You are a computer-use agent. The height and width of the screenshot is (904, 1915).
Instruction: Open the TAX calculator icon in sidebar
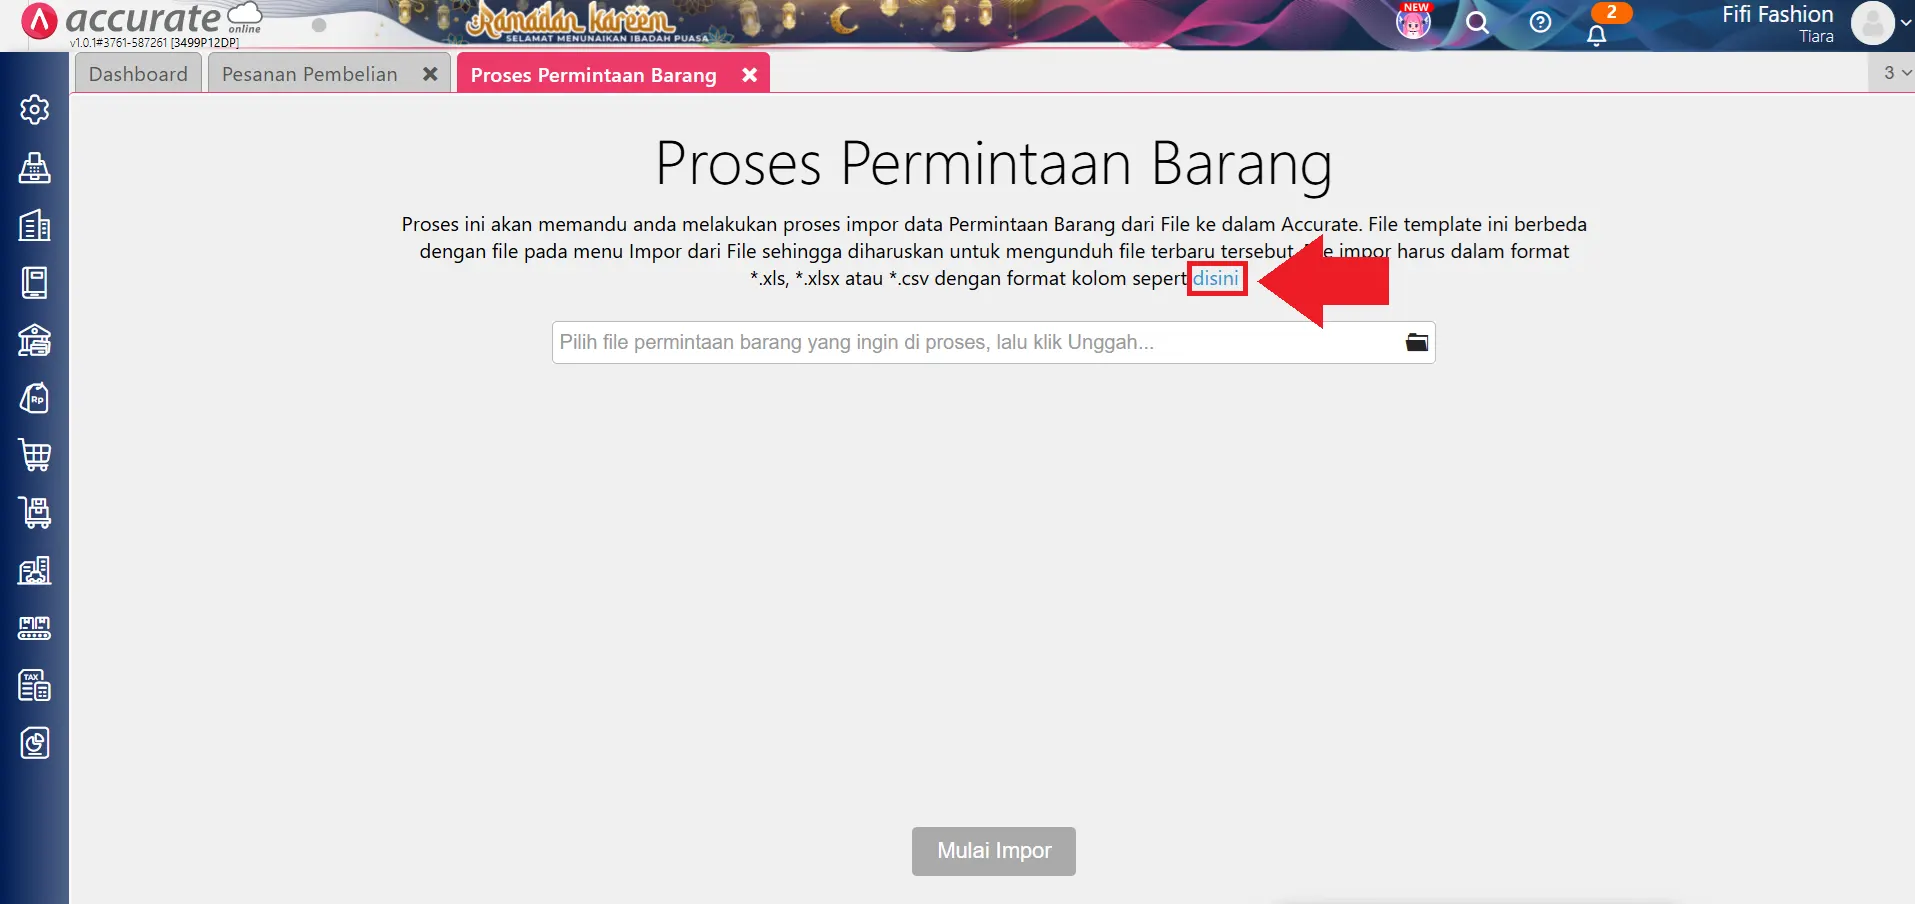34,686
